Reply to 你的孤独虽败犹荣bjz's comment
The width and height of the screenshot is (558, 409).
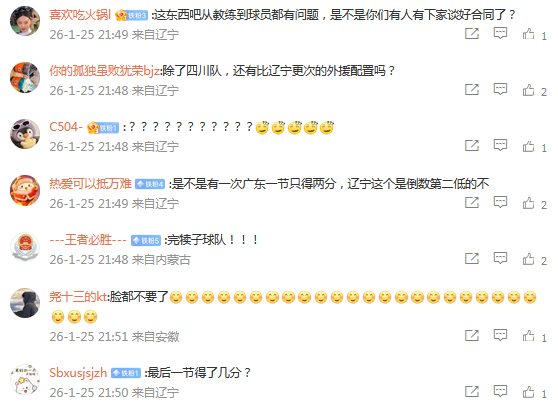click(x=500, y=89)
